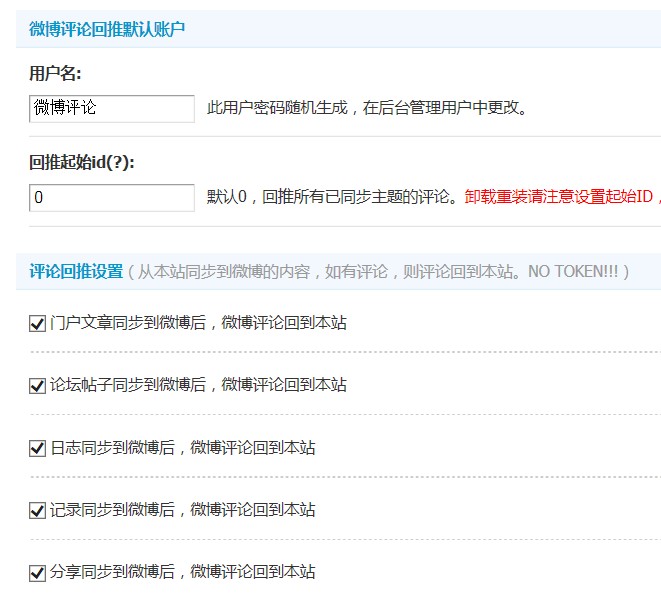Click the 此用户密码随机生成 hint text
The width and height of the screenshot is (661, 599).
point(366,108)
